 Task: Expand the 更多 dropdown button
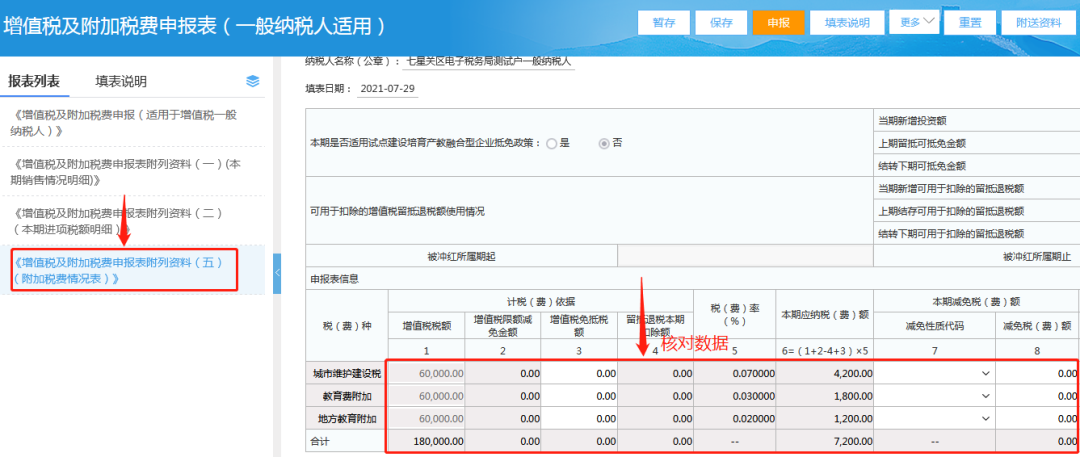coord(915,22)
